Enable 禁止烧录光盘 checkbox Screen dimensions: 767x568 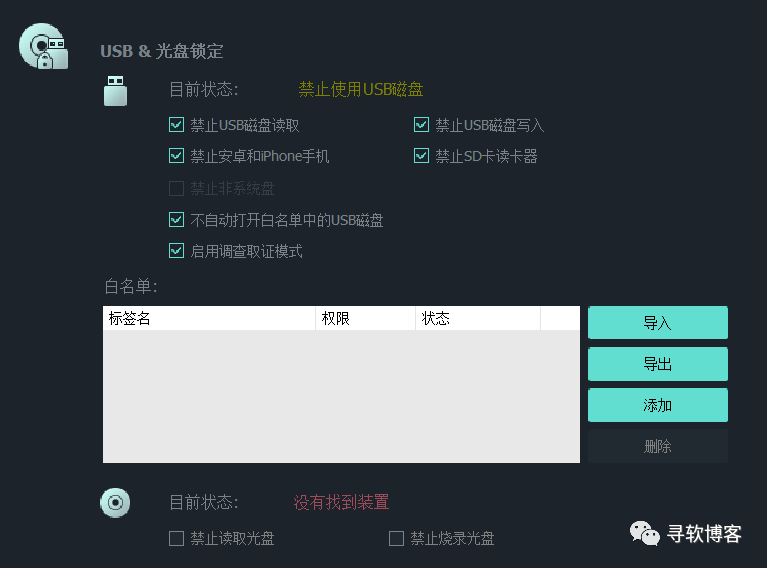point(396,539)
